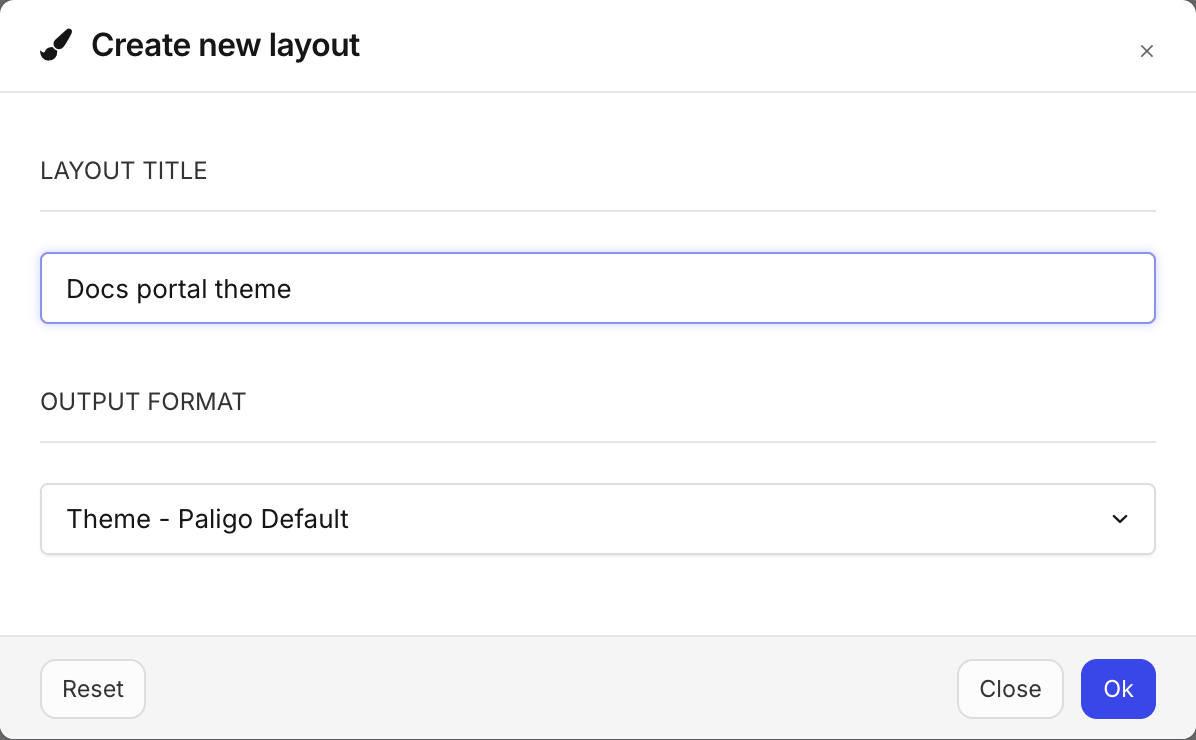1196x740 pixels.
Task: Confirm with the Ok button
Action: tap(1118, 689)
